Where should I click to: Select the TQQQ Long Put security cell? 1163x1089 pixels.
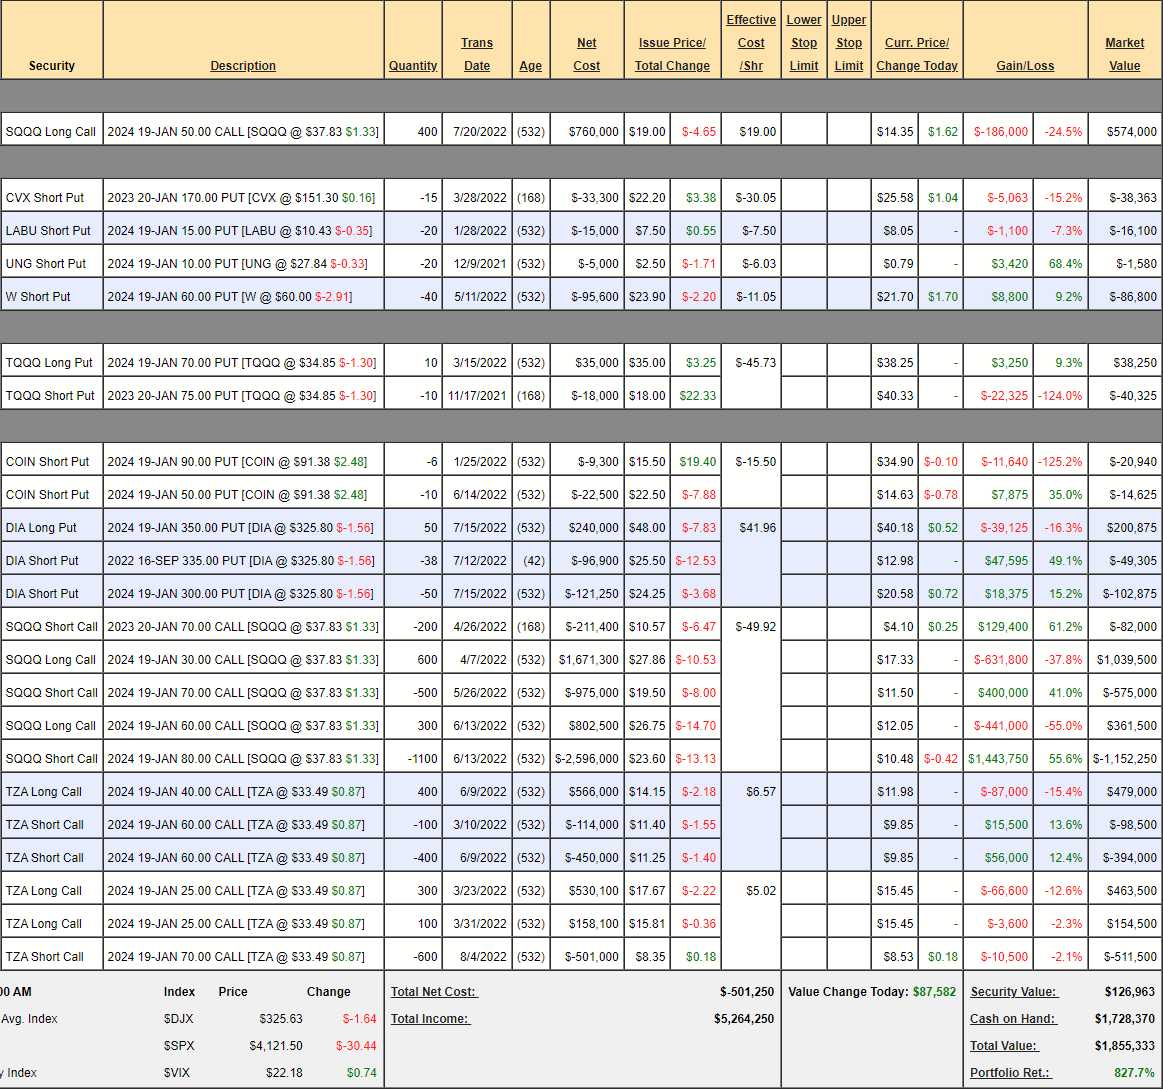point(49,363)
